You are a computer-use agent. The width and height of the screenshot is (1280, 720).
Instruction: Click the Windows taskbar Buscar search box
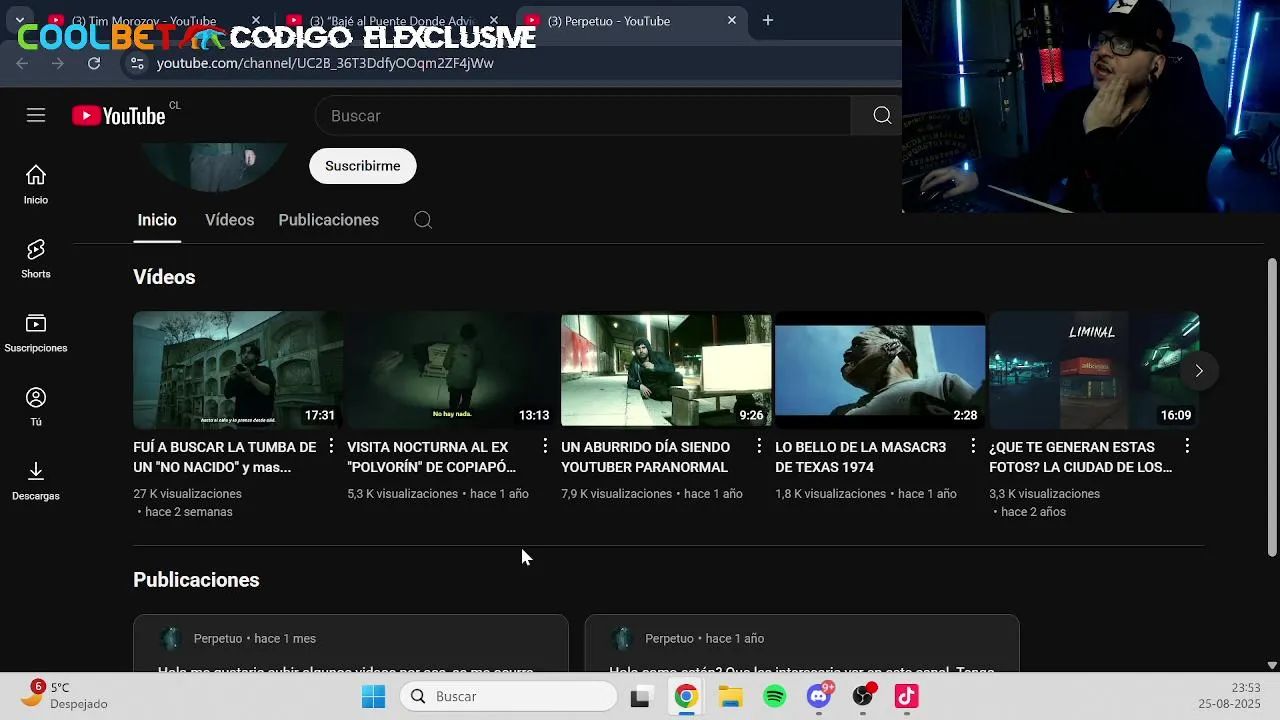[508, 696]
